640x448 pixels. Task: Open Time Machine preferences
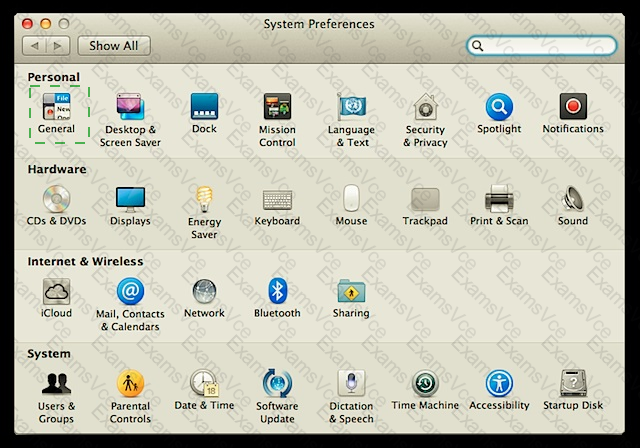425,384
